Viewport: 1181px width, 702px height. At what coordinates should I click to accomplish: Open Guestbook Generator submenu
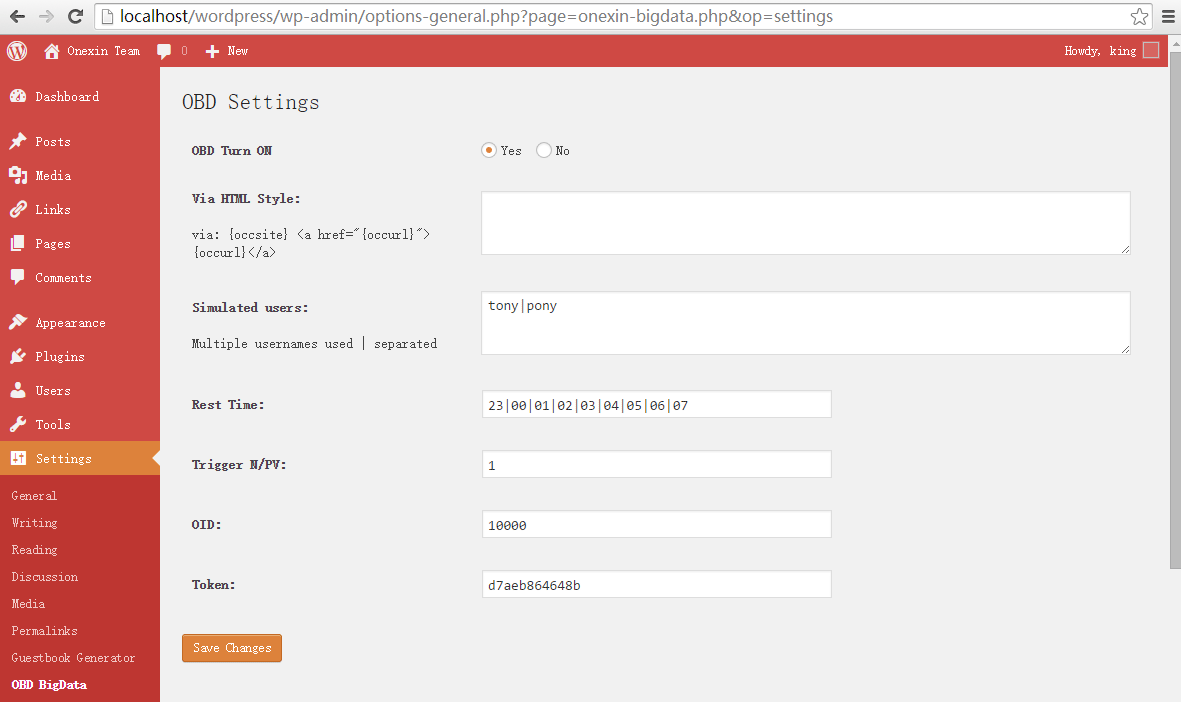(x=73, y=658)
